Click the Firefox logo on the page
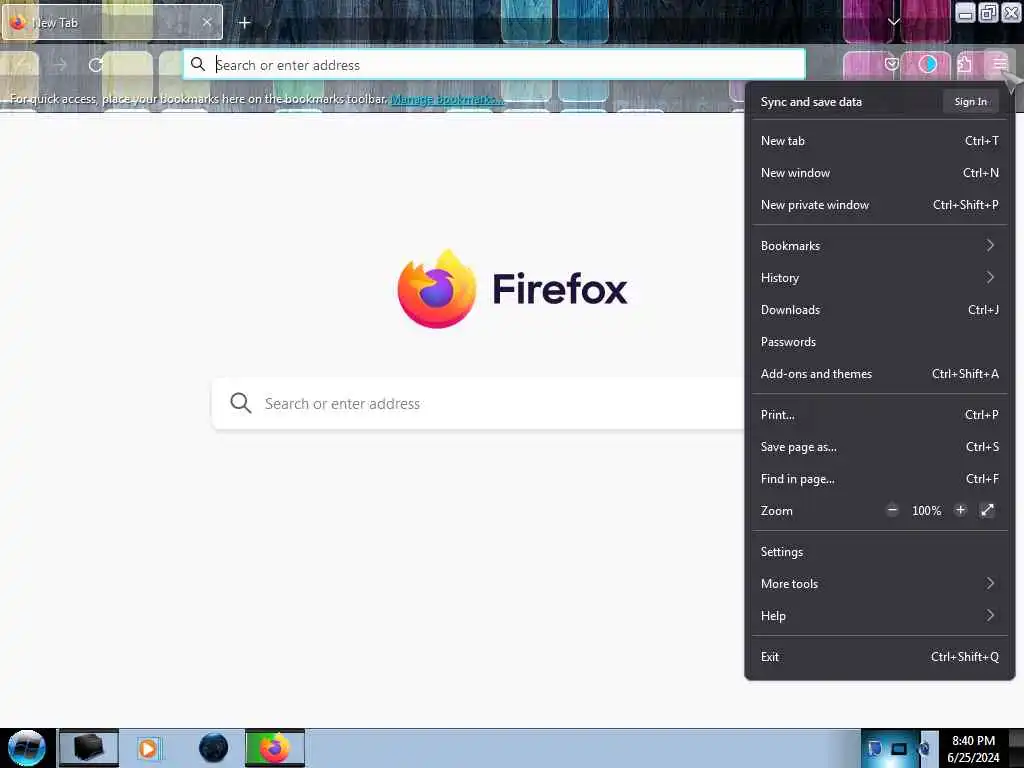1024x768 pixels. point(437,289)
